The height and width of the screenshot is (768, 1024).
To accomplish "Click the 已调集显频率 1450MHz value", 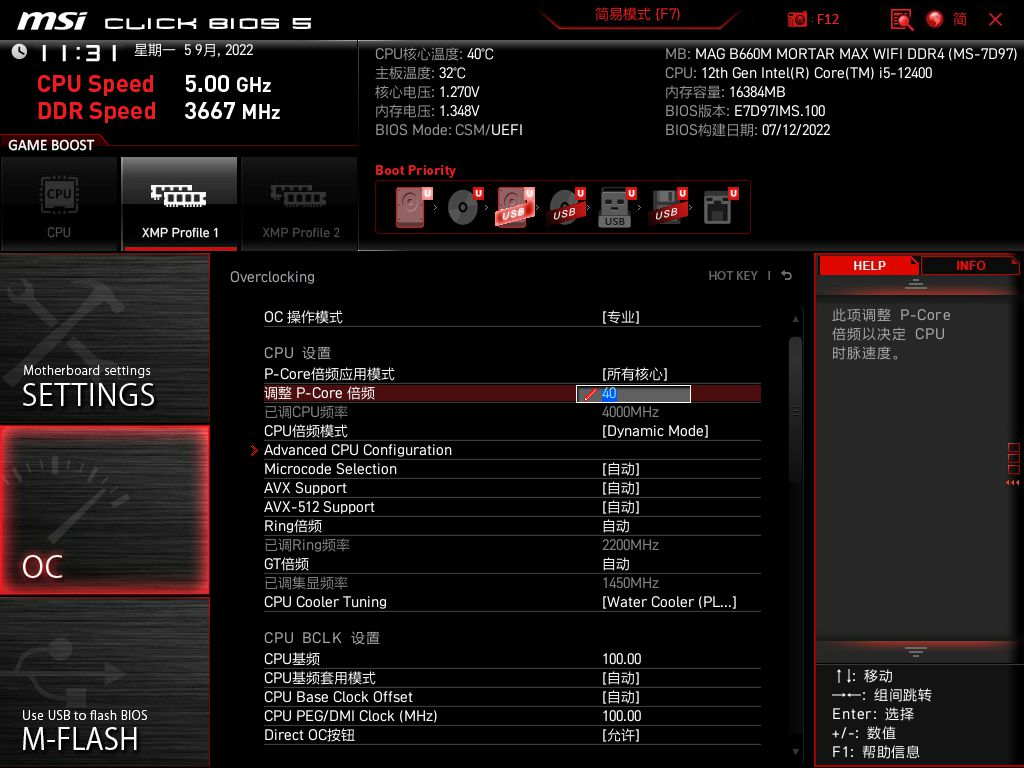I will click(x=630, y=583).
